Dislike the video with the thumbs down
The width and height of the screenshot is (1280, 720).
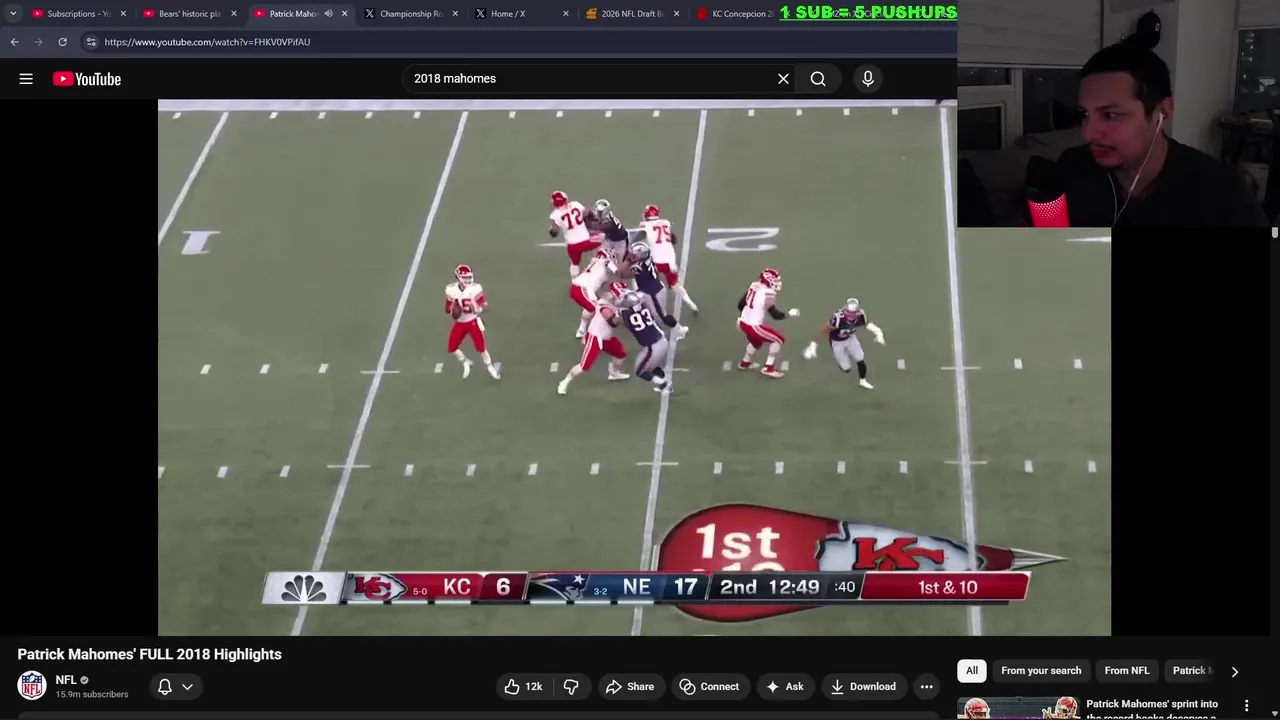(571, 686)
